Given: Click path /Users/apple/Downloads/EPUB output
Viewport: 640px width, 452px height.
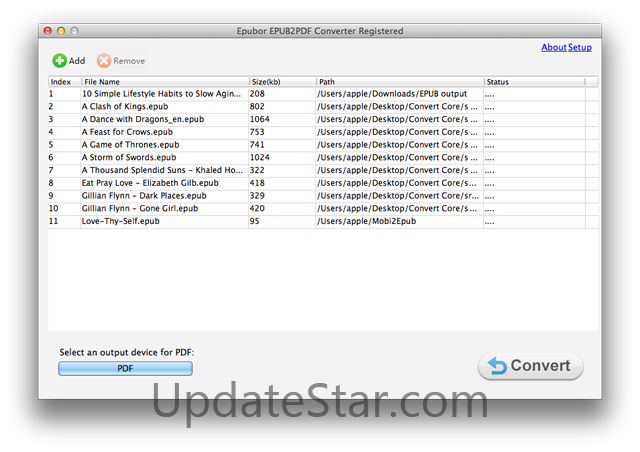Looking at the screenshot, I should [x=392, y=94].
